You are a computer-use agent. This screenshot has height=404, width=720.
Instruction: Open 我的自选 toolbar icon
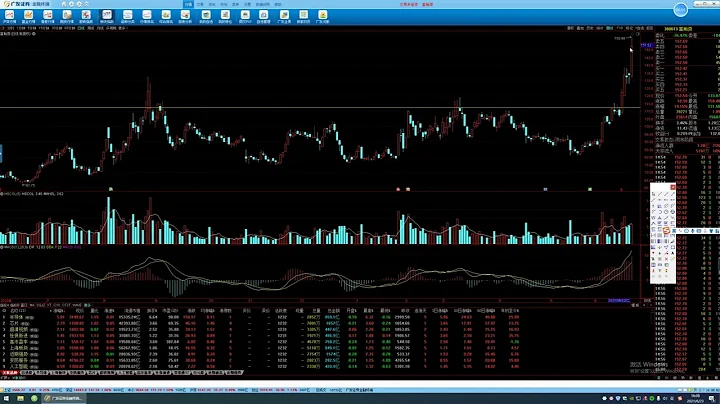[x=206, y=17]
